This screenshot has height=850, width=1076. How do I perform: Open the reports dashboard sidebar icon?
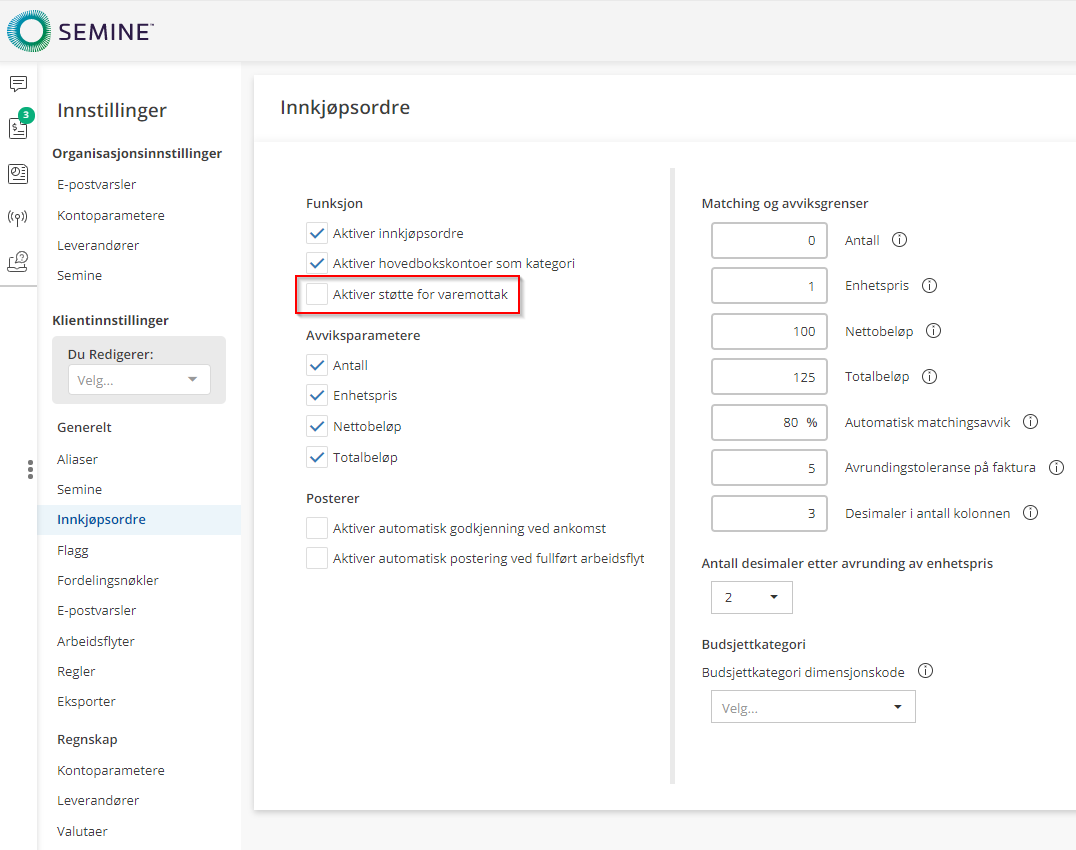click(x=18, y=173)
